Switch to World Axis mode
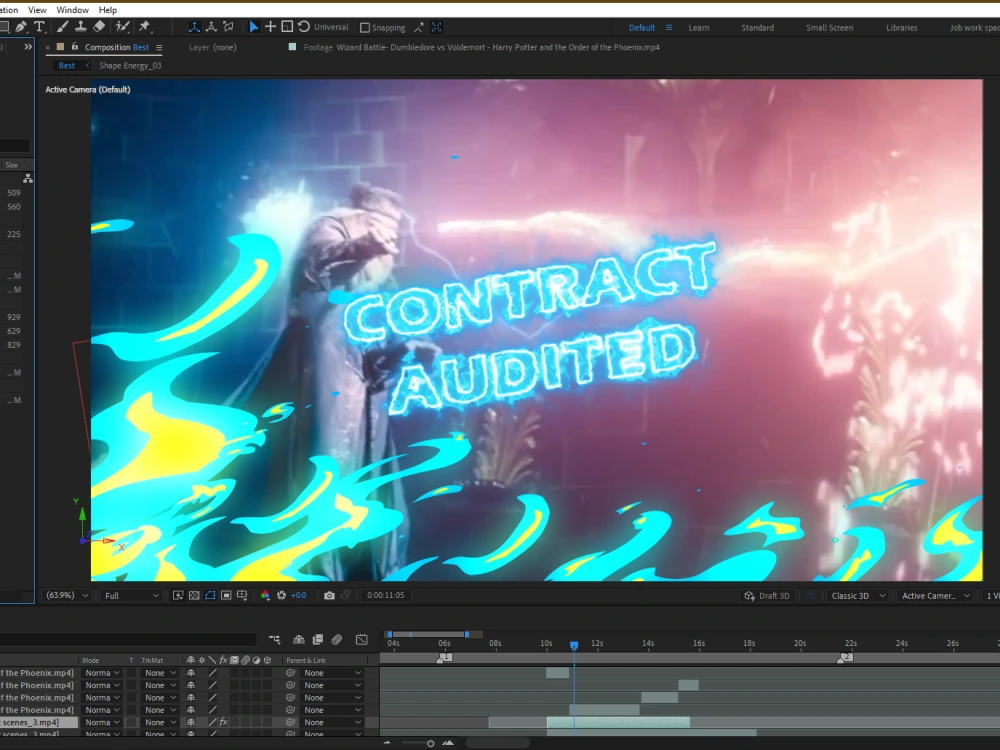The height and width of the screenshot is (750, 1000). coord(211,27)
